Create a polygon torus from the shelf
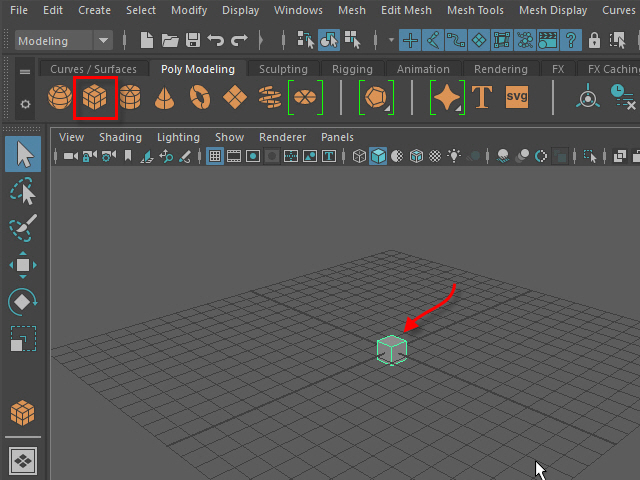 coord(200,97)
